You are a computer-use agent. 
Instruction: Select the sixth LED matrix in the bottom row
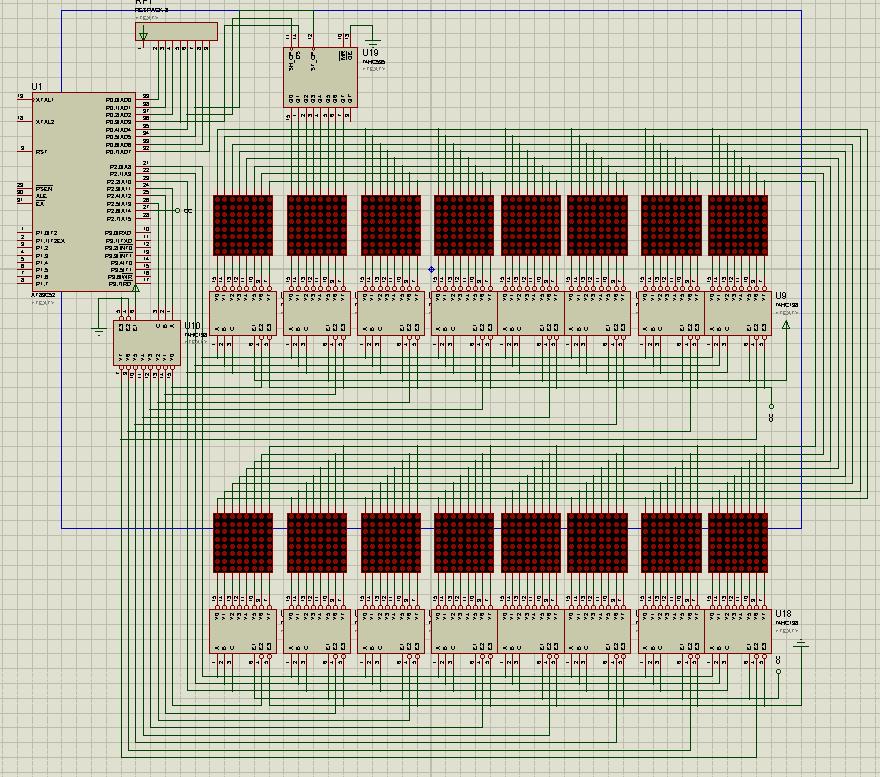(x=598, y=543)
